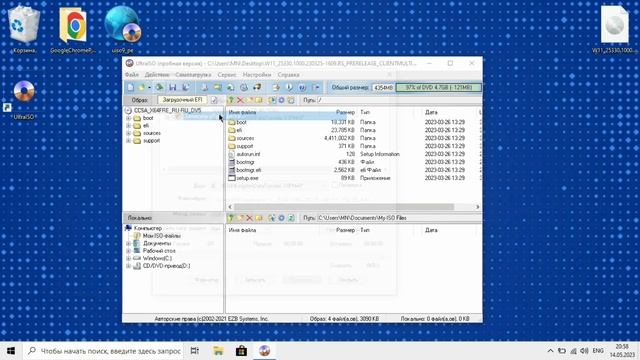Click the New image toolbar icon
The height and width of the screenshot is (360, 640).
tap(131, 87)
